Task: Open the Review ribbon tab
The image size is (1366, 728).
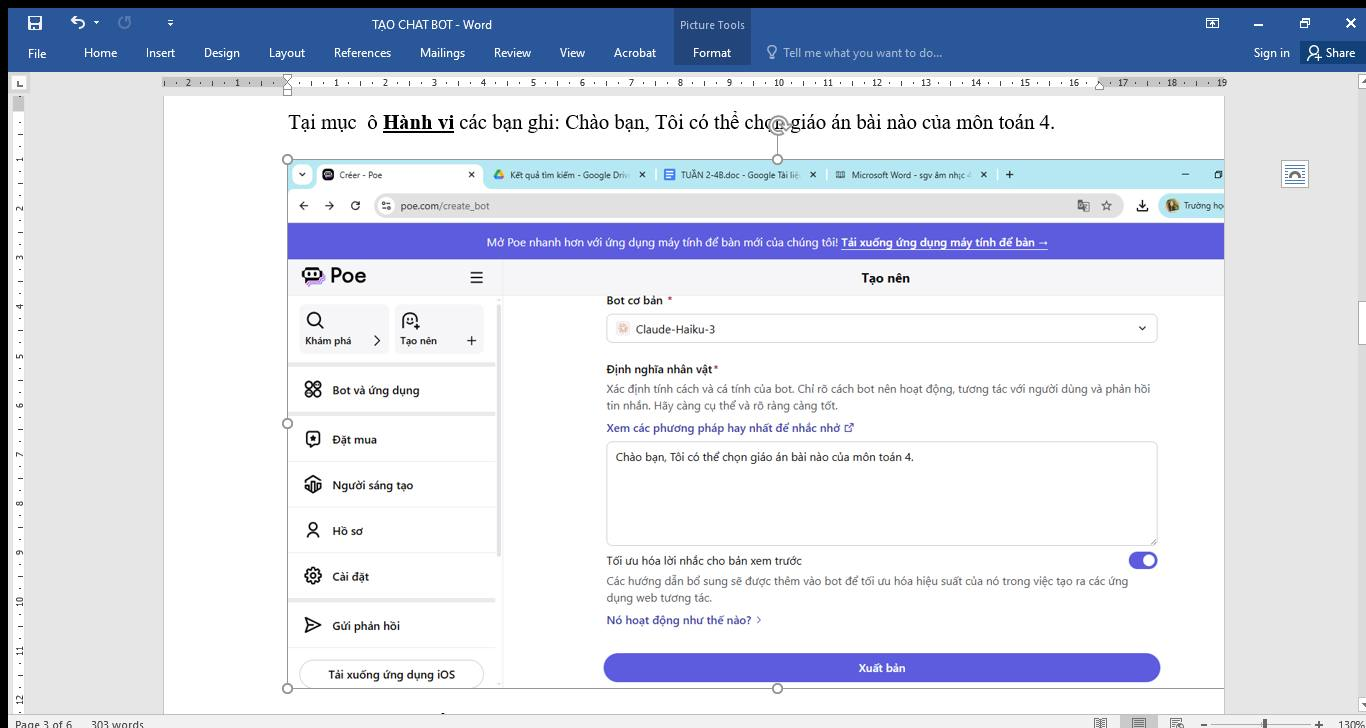Action: click(x=512, y=53)
